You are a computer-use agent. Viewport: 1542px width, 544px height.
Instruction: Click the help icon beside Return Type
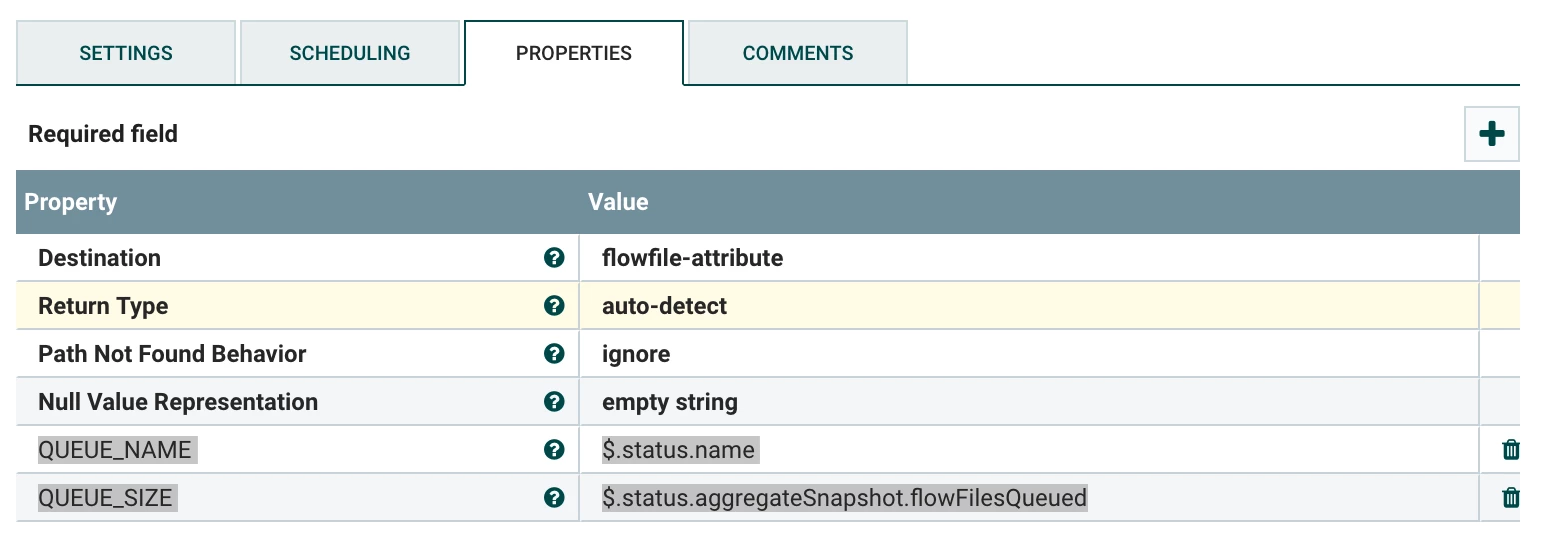click(x=554, y=306)
